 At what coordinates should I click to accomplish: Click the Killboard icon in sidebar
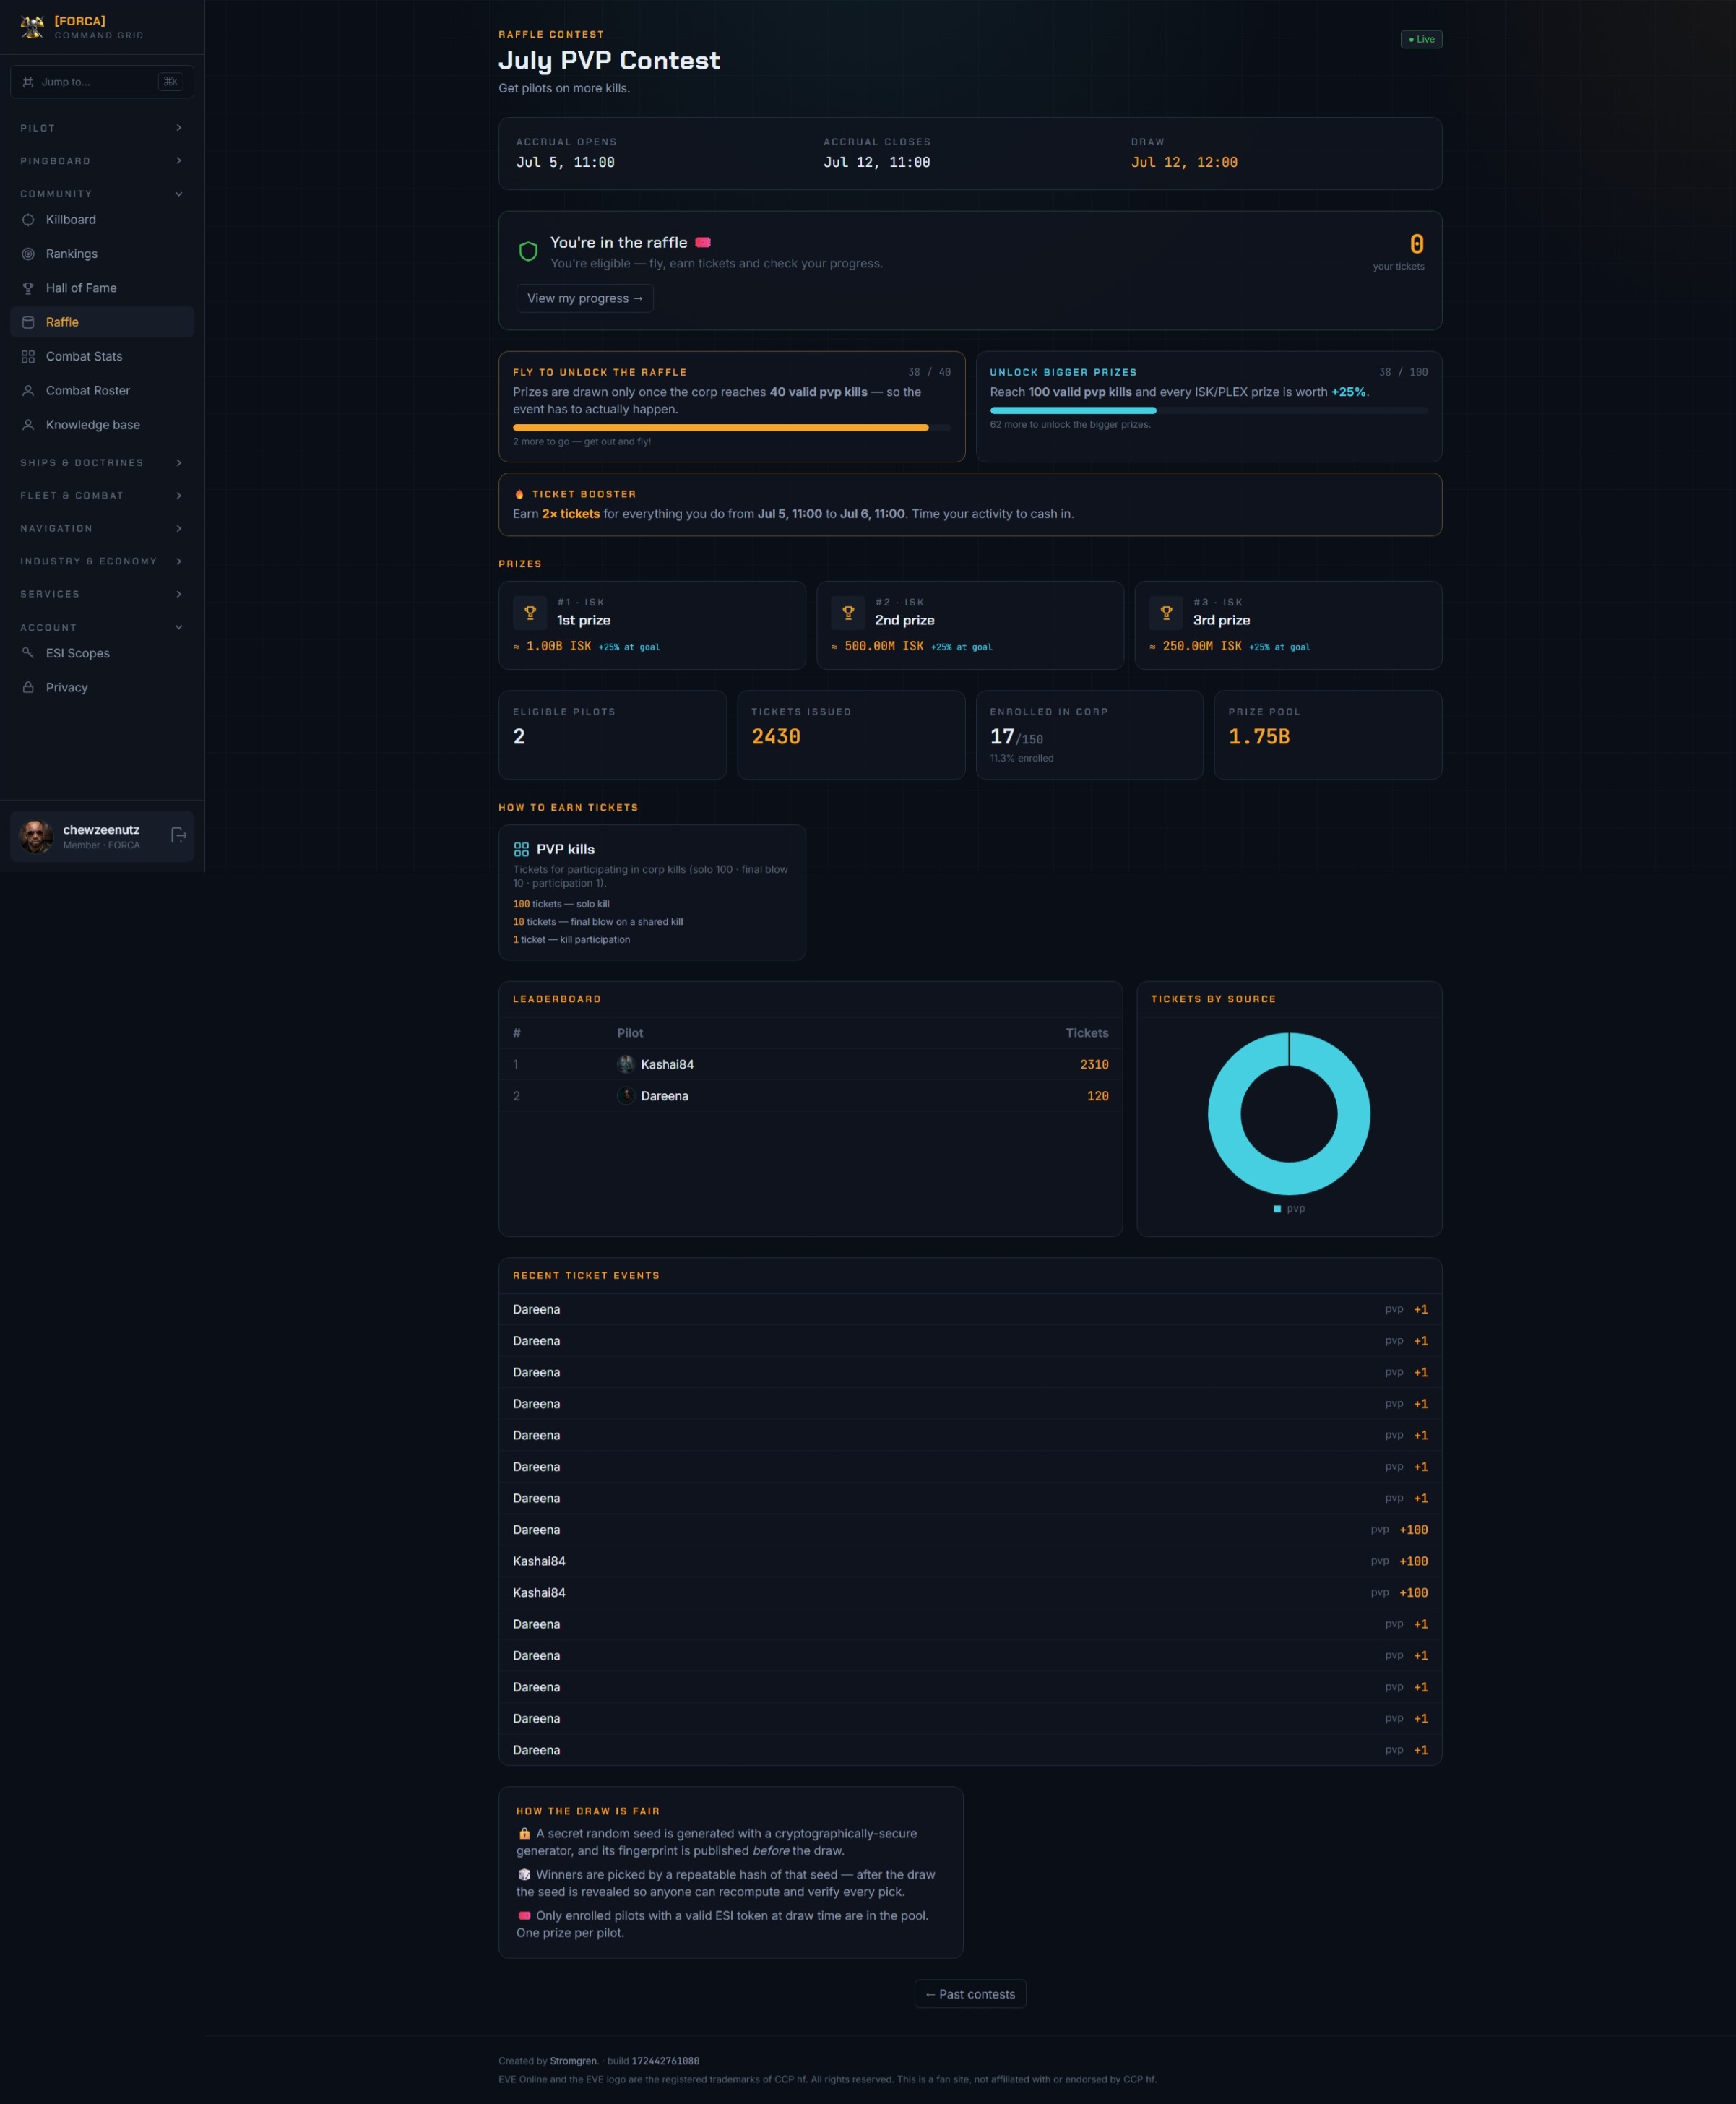28,220
